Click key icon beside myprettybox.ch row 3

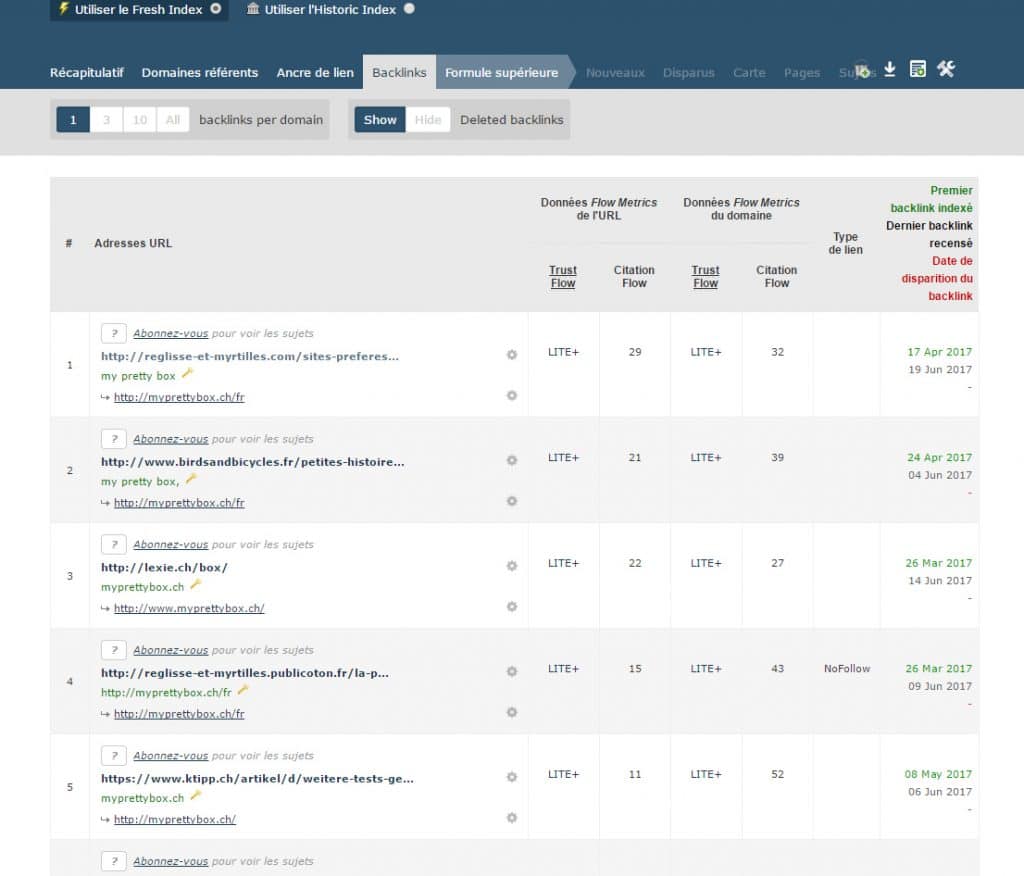coord(195,584)
